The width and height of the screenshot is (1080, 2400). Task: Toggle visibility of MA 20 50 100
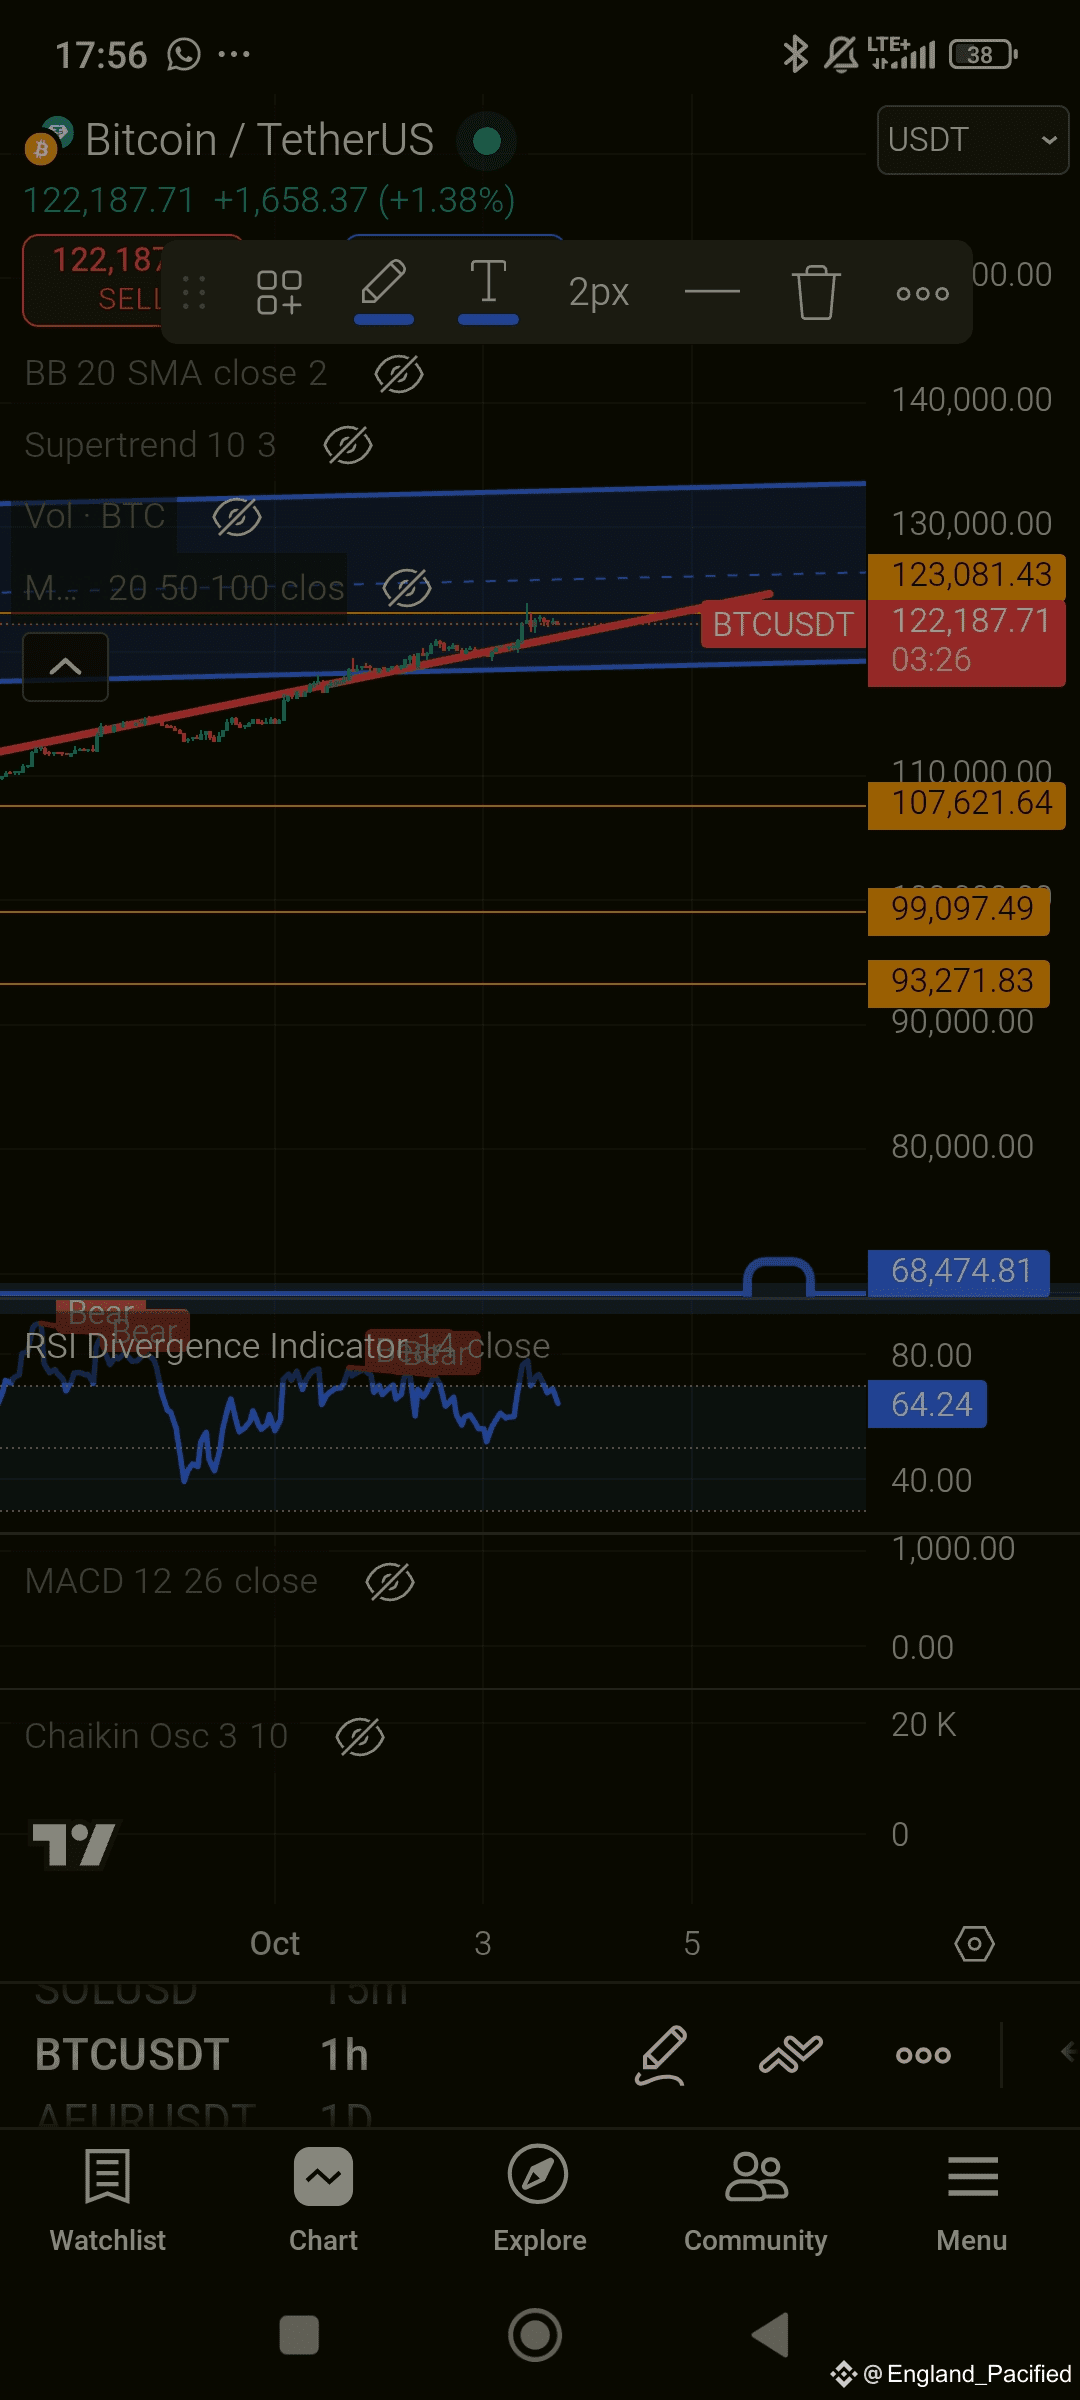tap(407, 588)
